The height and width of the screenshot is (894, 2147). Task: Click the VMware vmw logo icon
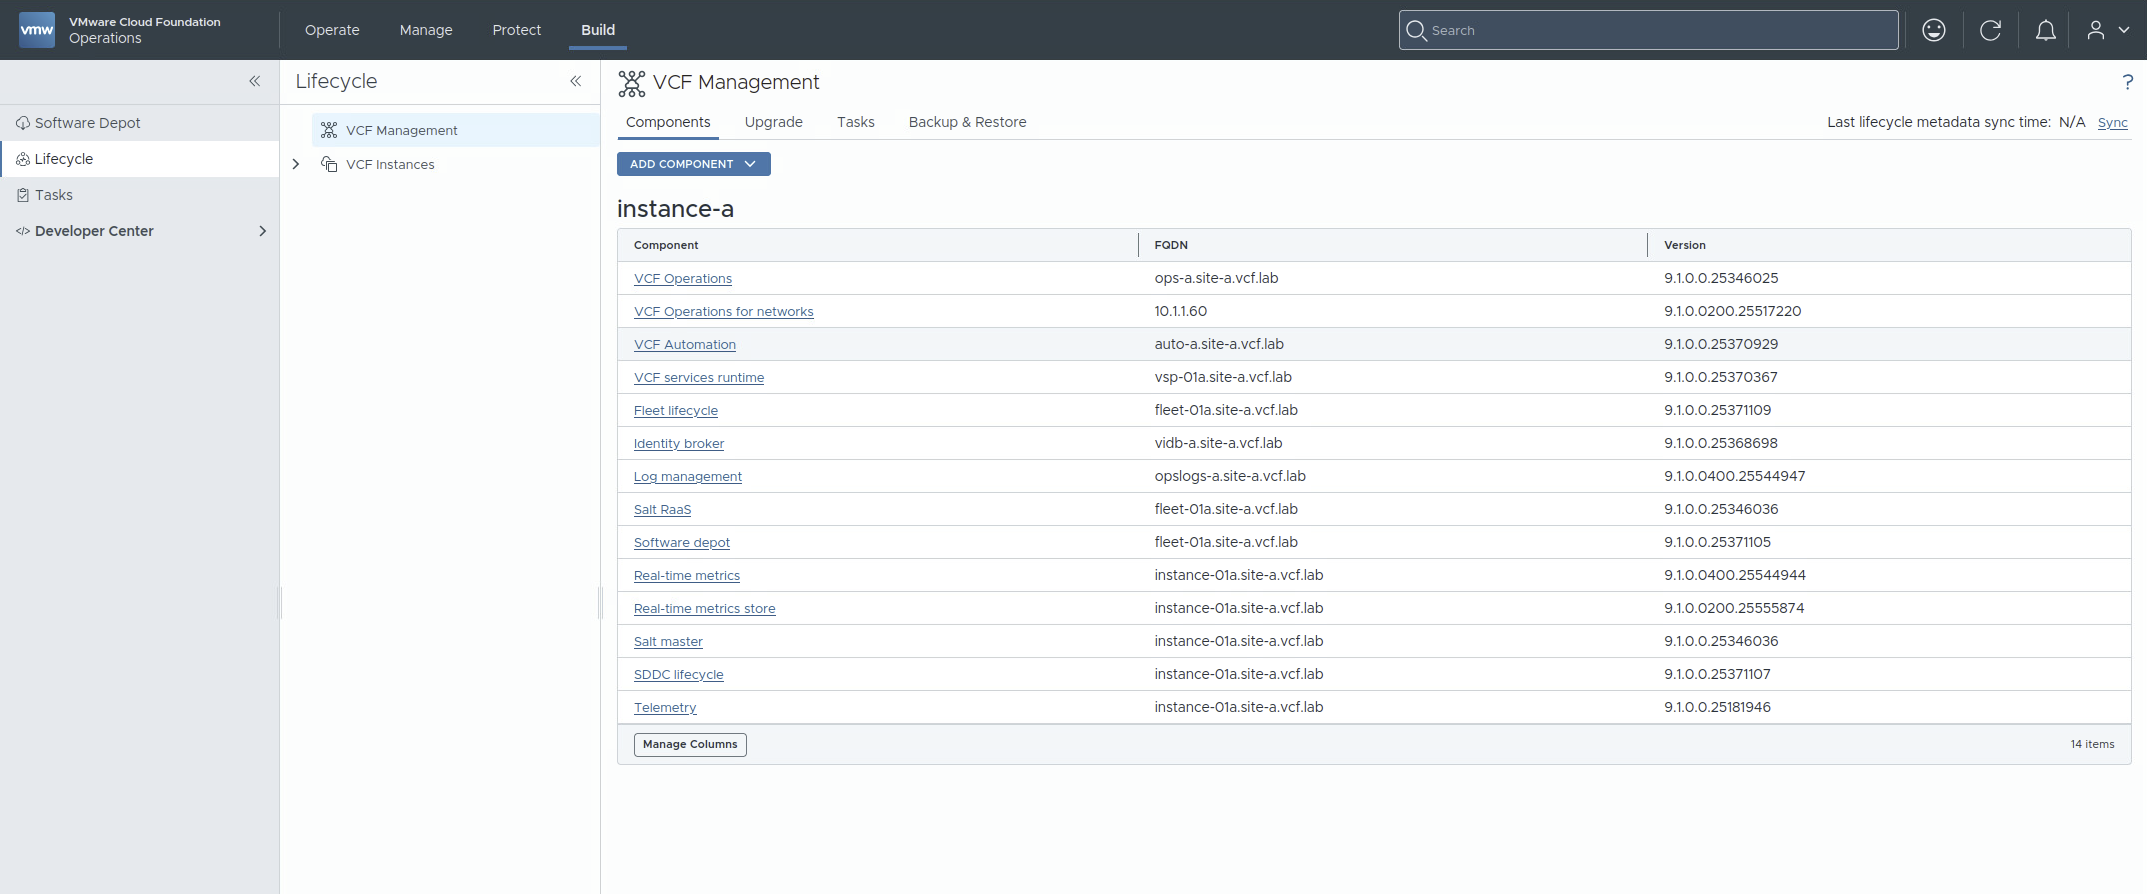click(37, 30)
